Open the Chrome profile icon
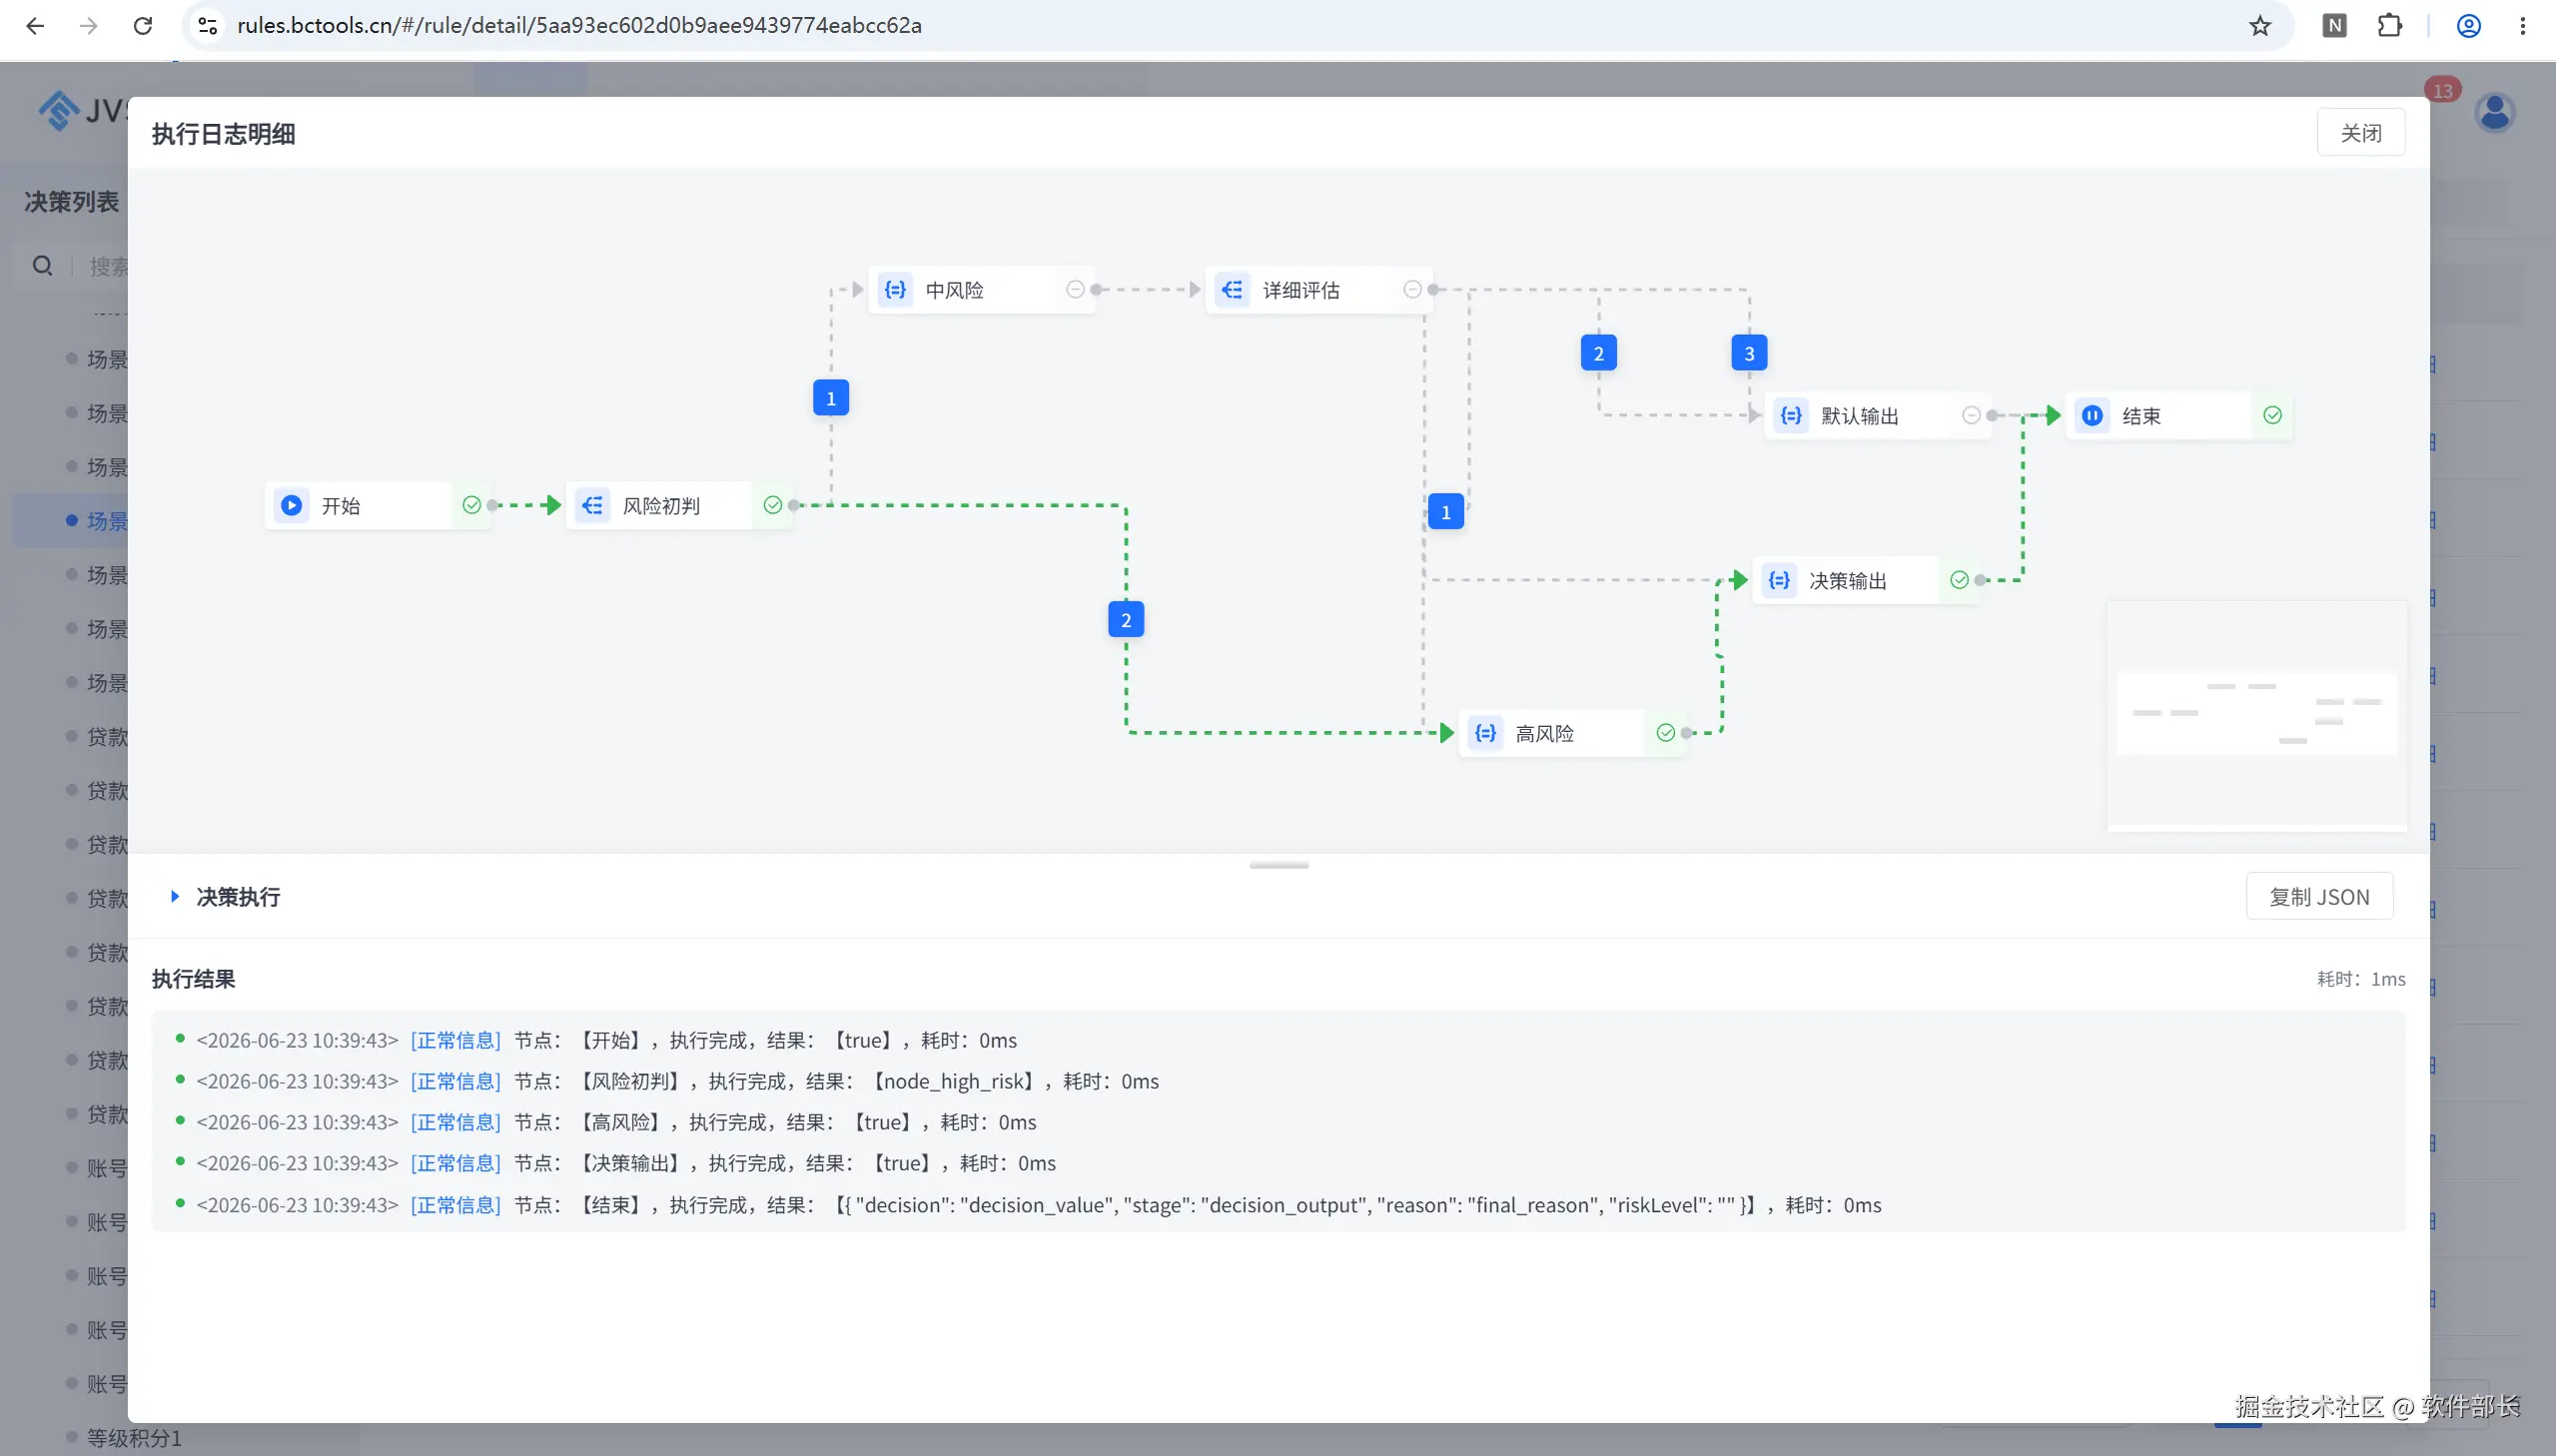 (2468, 26)
